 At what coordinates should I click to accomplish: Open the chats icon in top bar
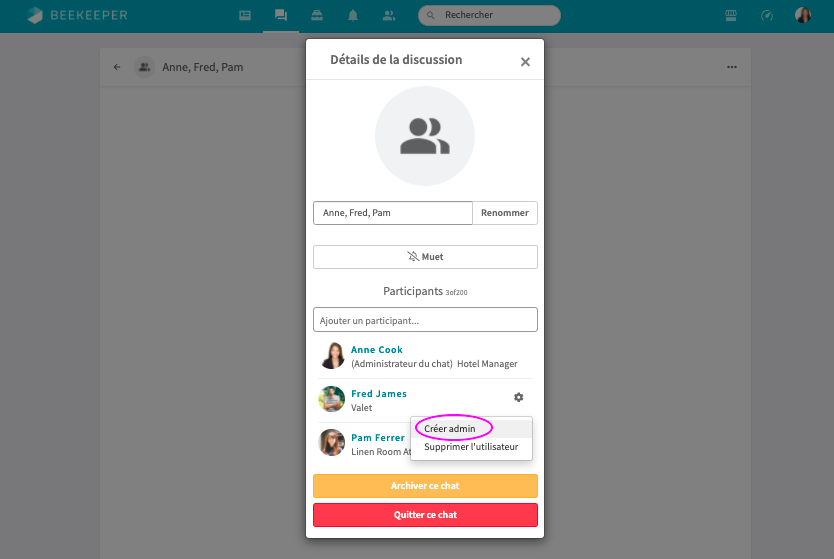[281, 15]
